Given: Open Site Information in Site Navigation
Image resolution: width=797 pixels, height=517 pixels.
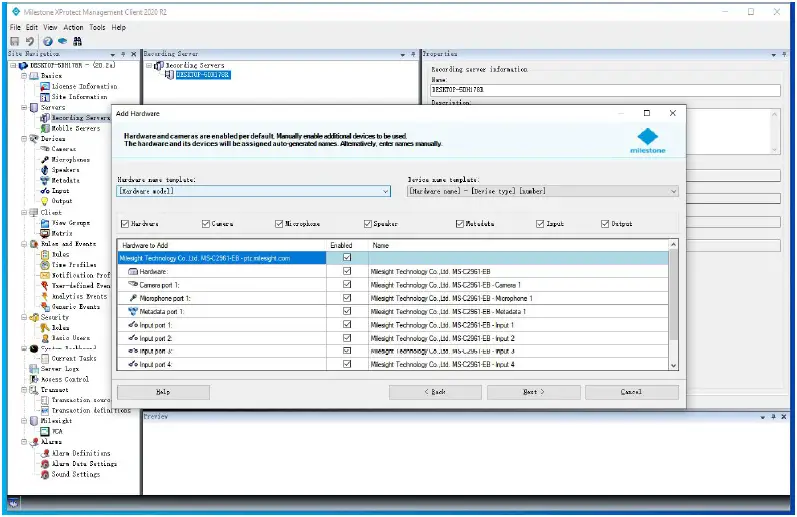Looking at the screenshot, I should 79,97.
